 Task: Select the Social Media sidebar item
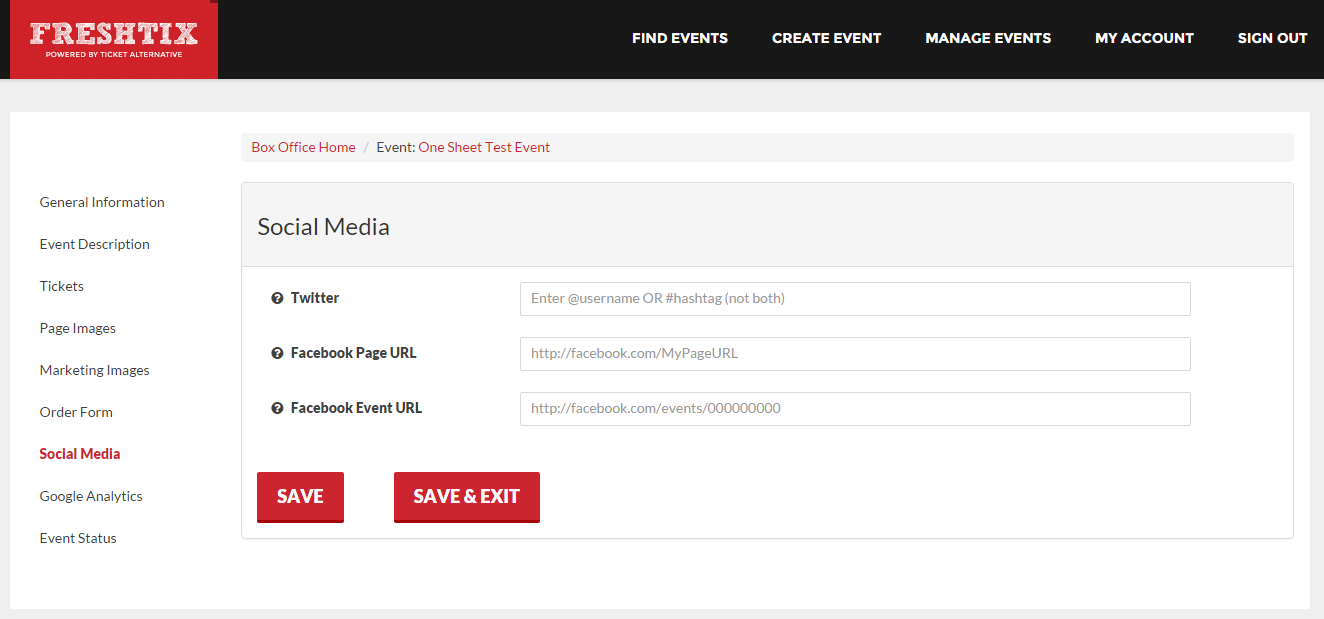pos(80,454)
